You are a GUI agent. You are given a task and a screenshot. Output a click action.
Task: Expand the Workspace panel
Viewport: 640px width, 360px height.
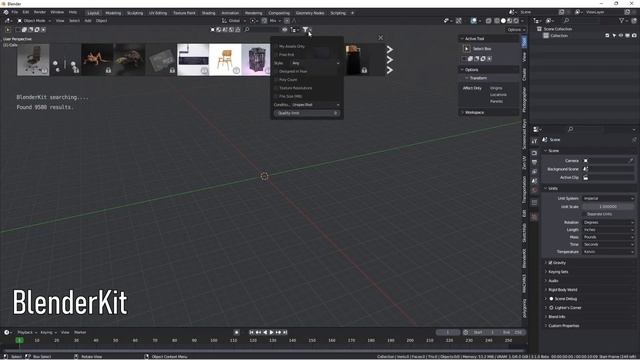pyautogui.click(x=473, y=112)
